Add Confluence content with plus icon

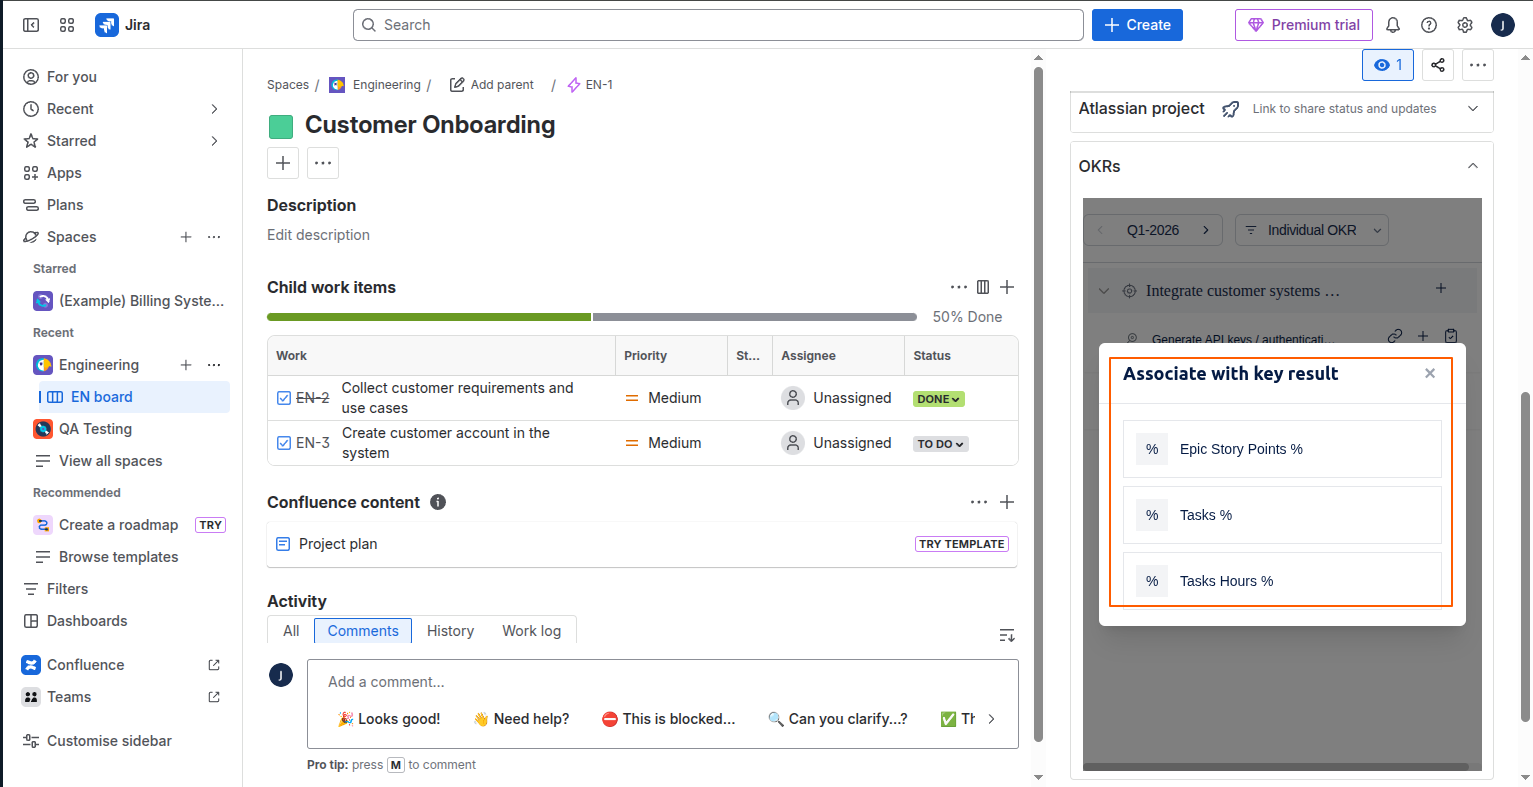[x=1007, y=502]
